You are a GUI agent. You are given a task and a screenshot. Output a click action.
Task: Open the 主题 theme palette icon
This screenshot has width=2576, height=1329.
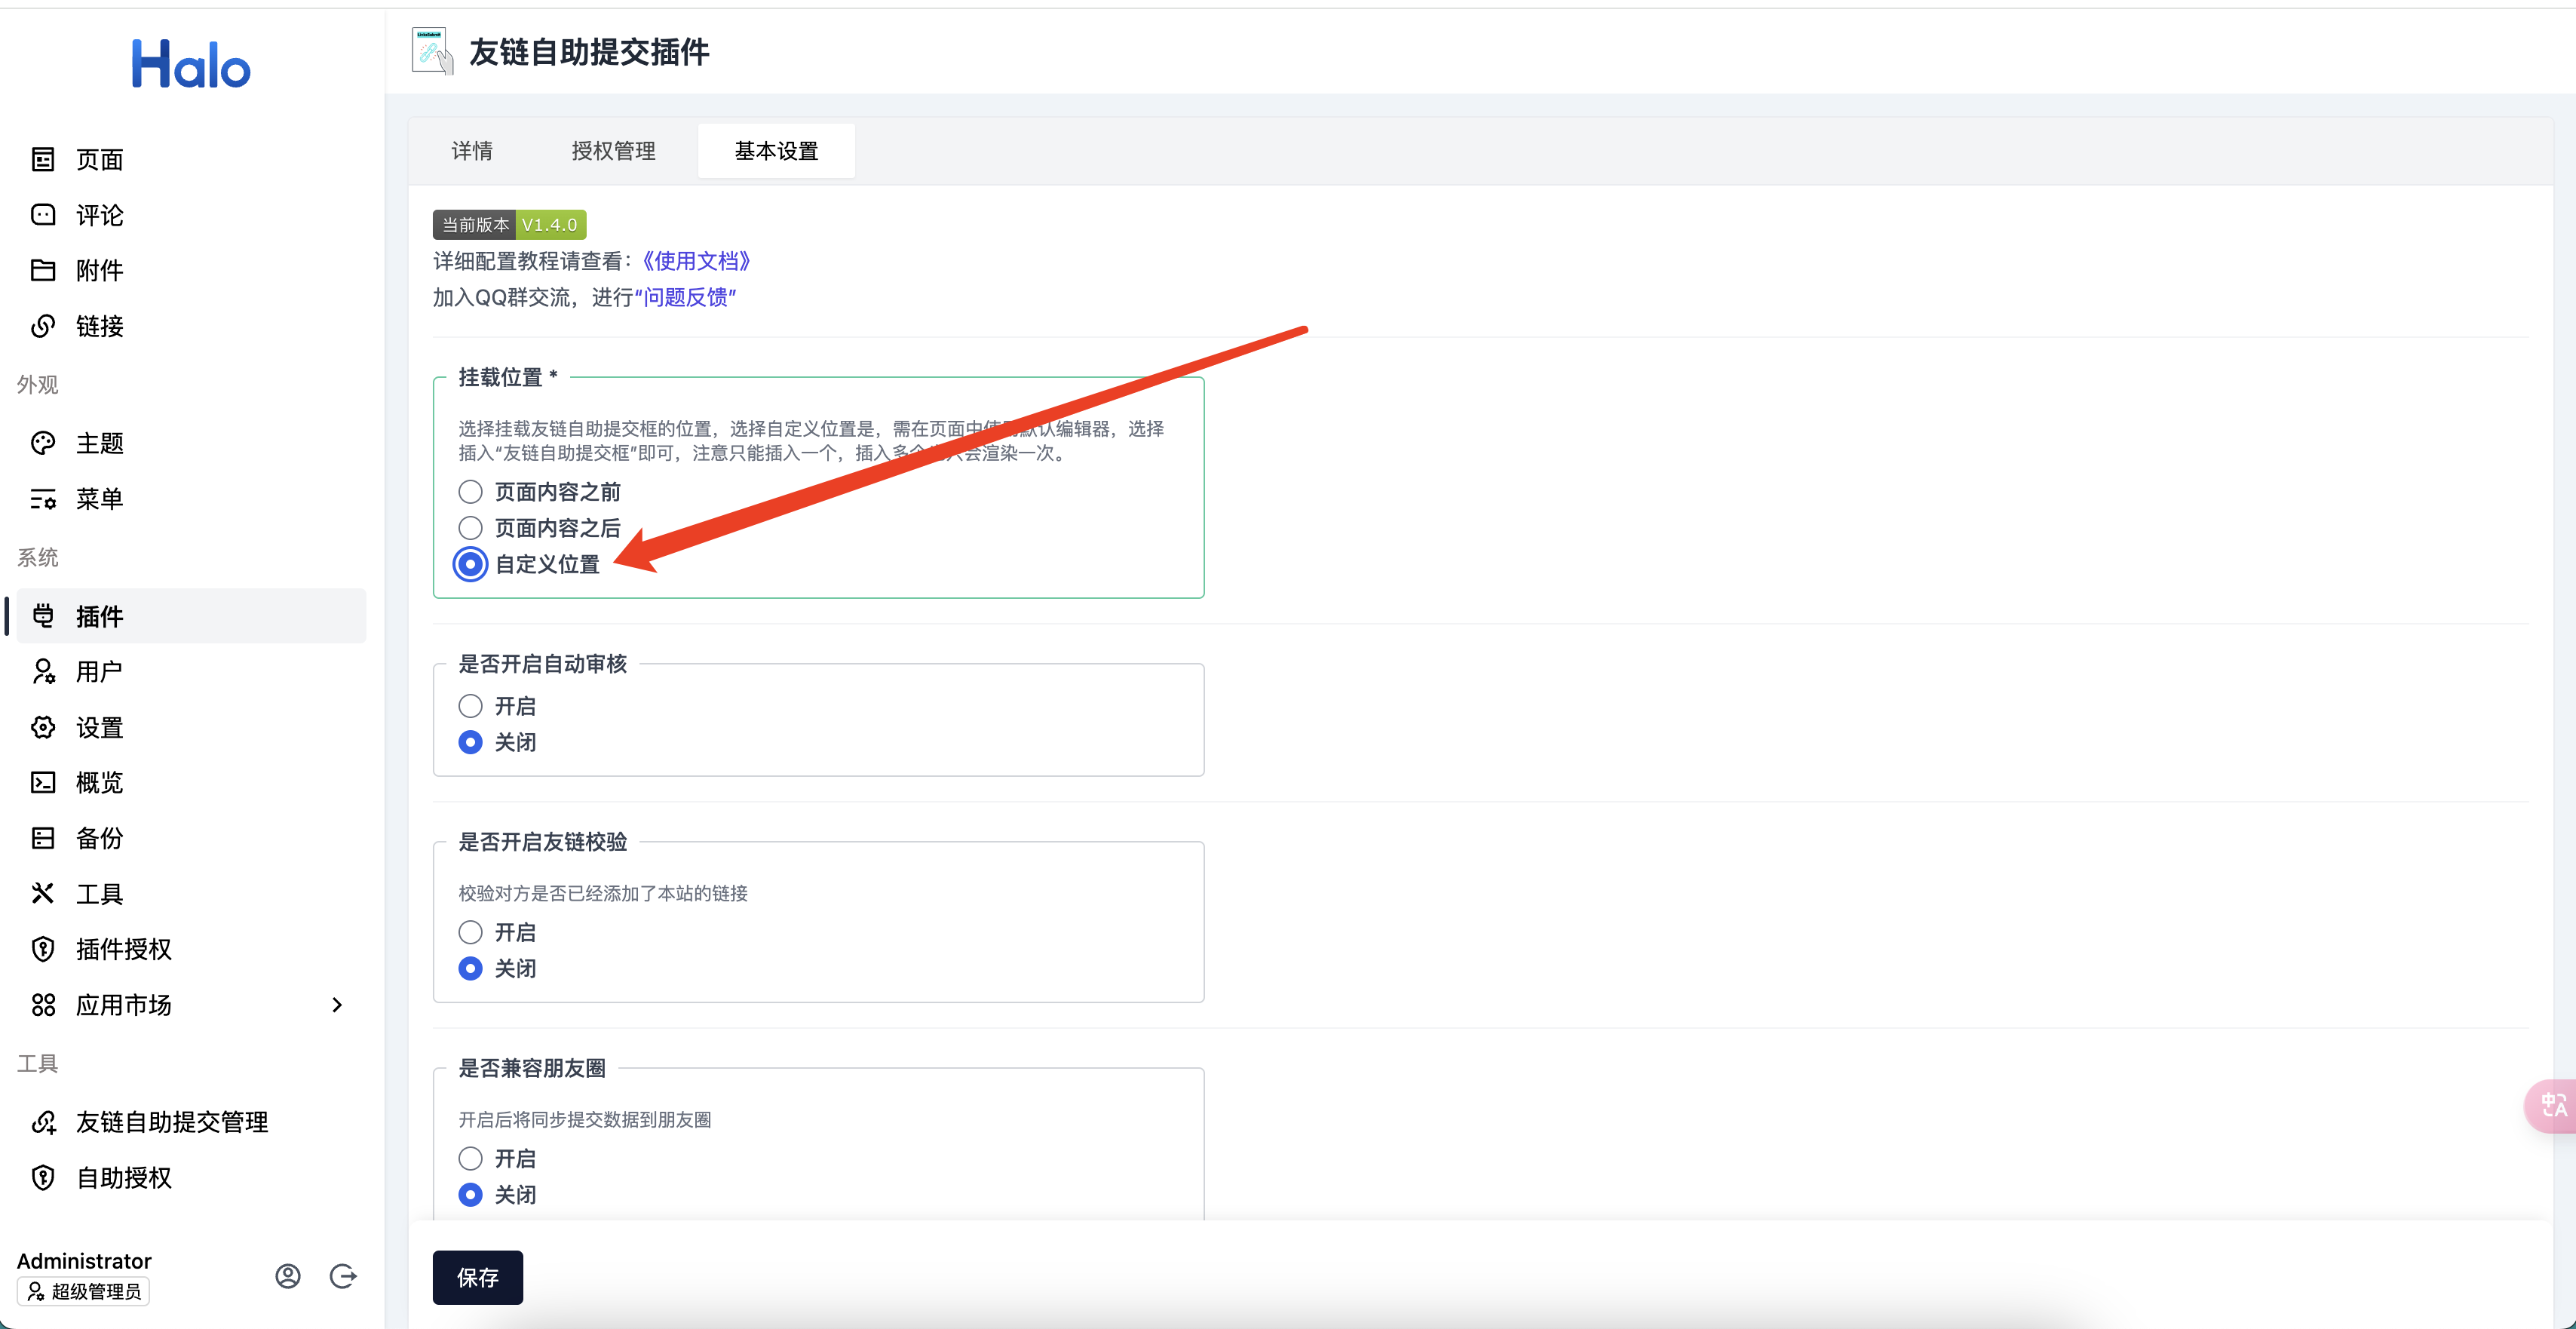point(43,443)
